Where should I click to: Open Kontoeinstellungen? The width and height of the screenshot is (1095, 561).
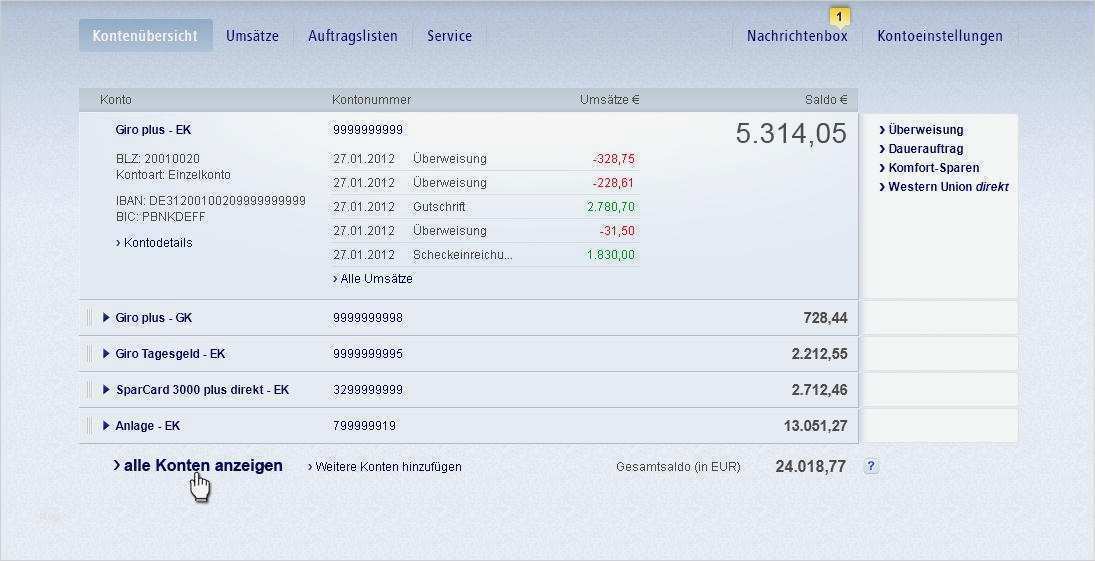pos(939,36)
